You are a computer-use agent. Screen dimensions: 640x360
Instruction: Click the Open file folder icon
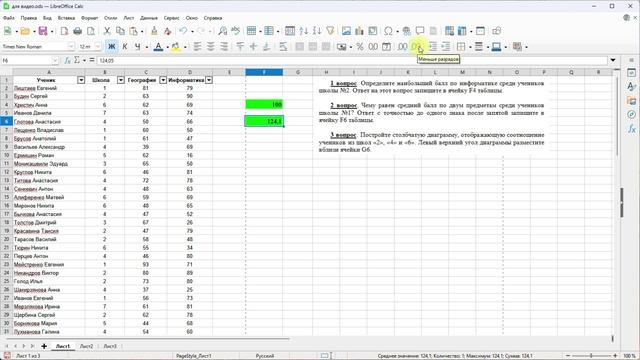click(25, 31)
